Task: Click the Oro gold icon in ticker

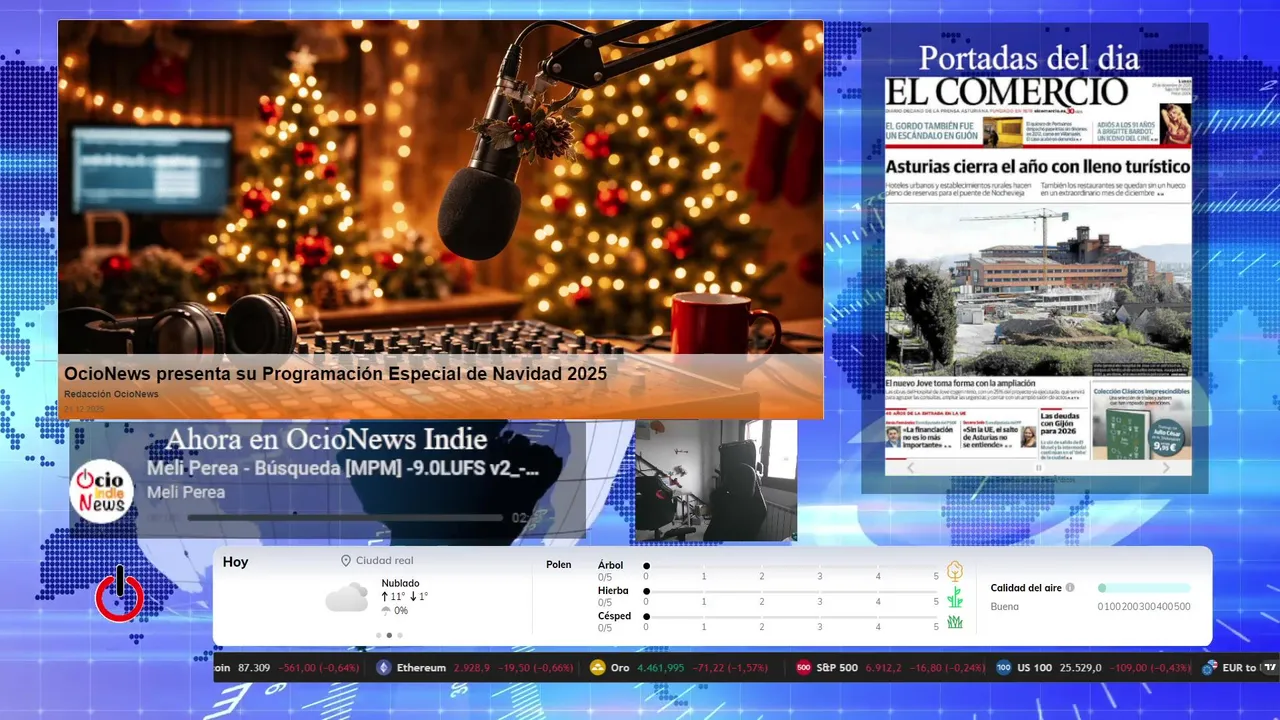Action: pyautogui.click(x=598, y=667)
